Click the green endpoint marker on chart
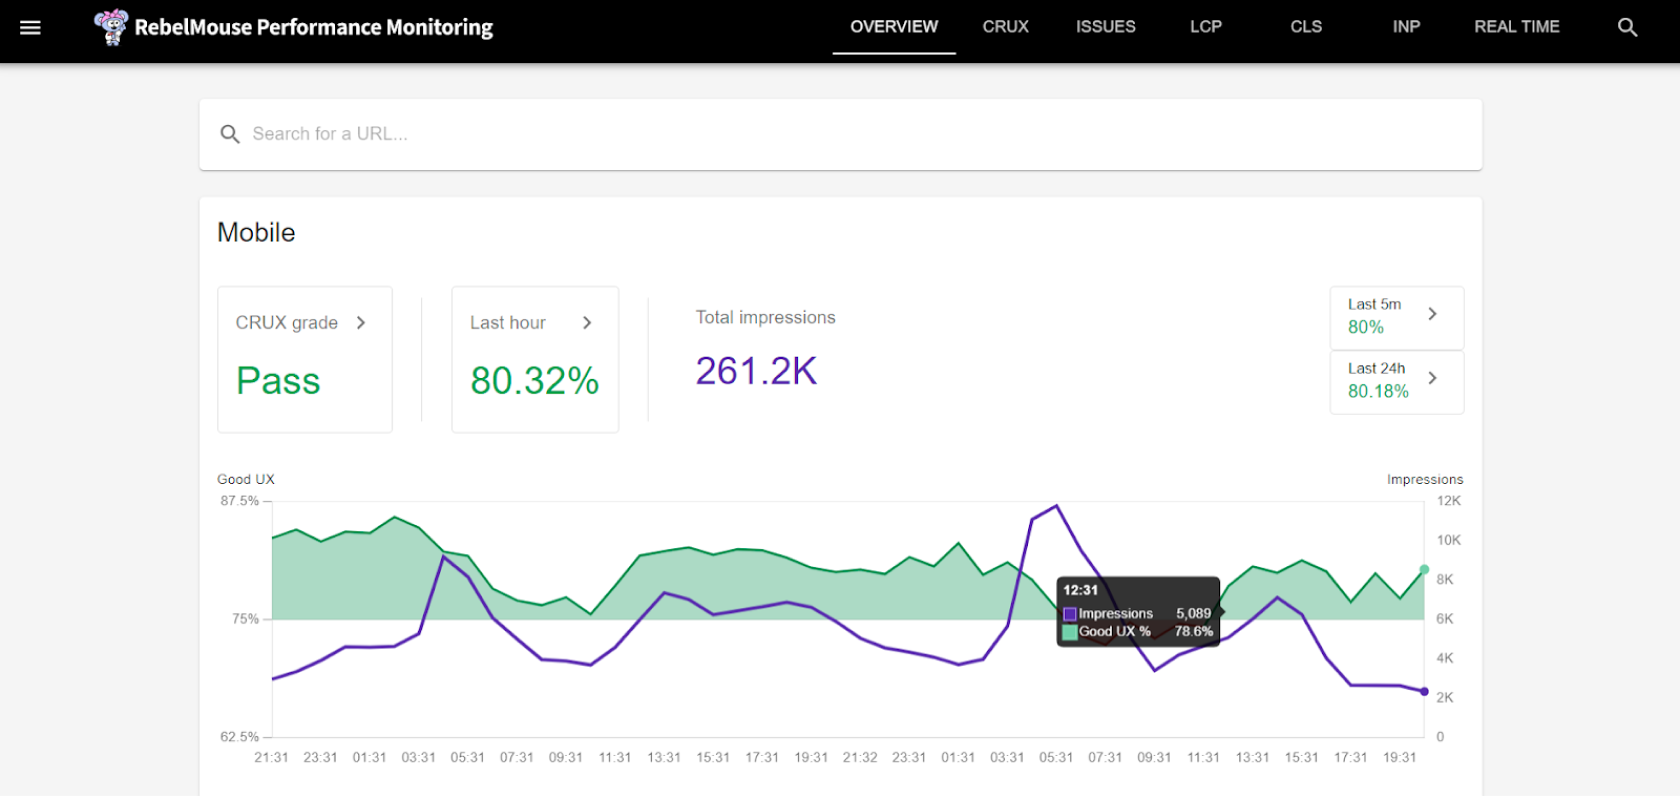 1424,570
